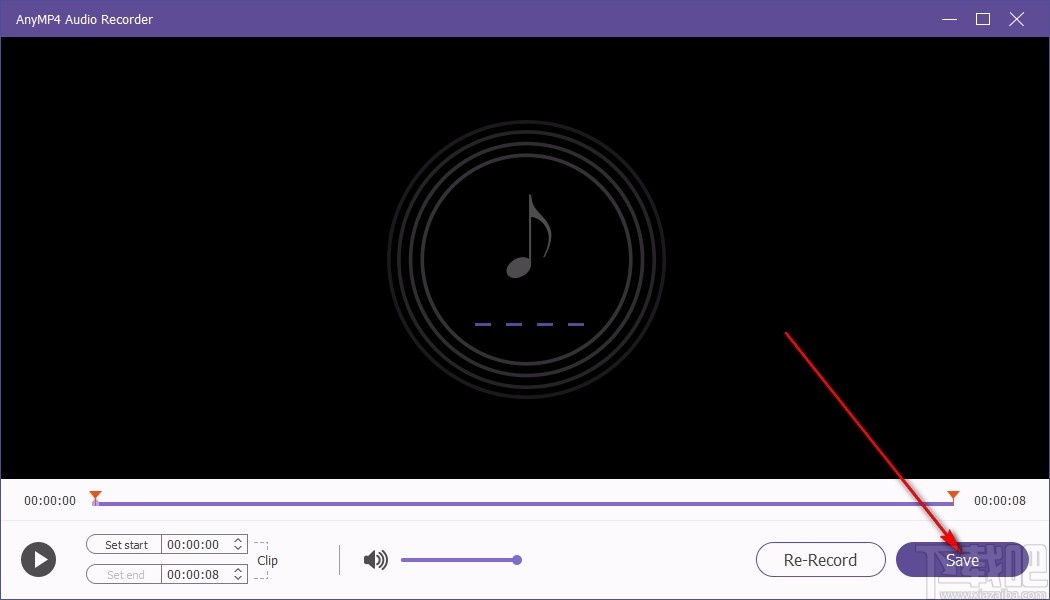Start a Re-Record session
The height and width of the screenshot is (600, 1050).
pos(820,560)
